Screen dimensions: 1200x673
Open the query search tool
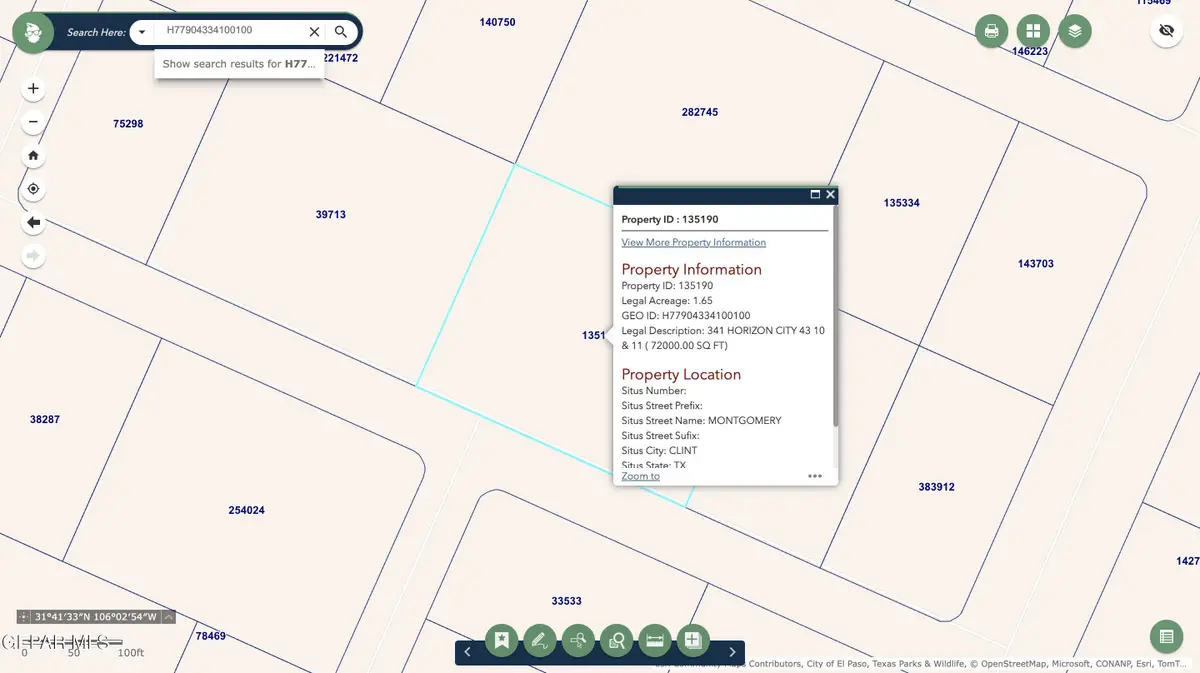point(617,640)
